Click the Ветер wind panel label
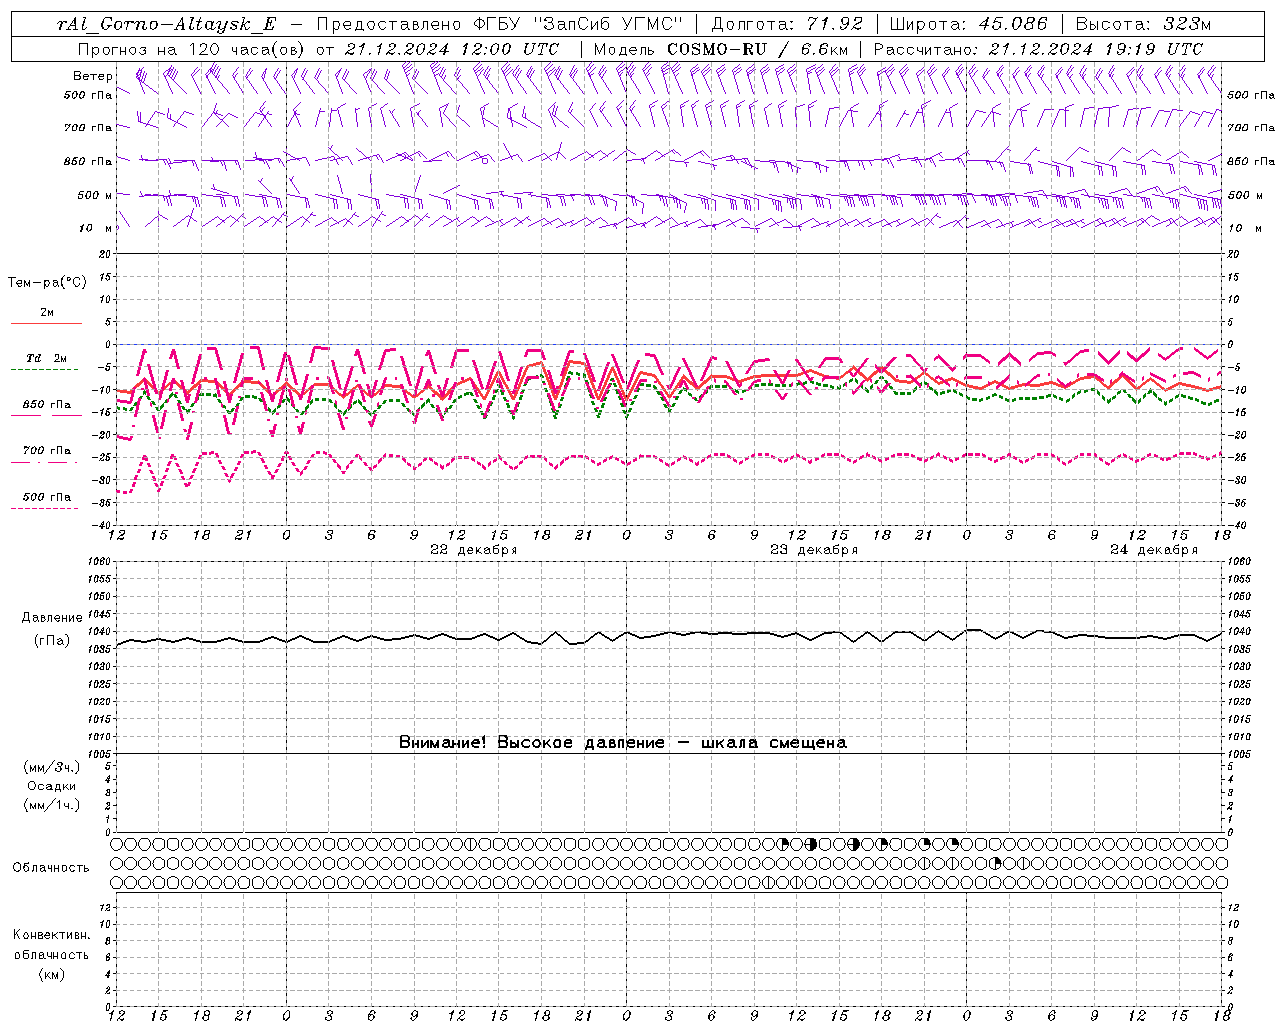This screenshot has width=1280, height=1024. pyautogui.click(x=92, y=76)
